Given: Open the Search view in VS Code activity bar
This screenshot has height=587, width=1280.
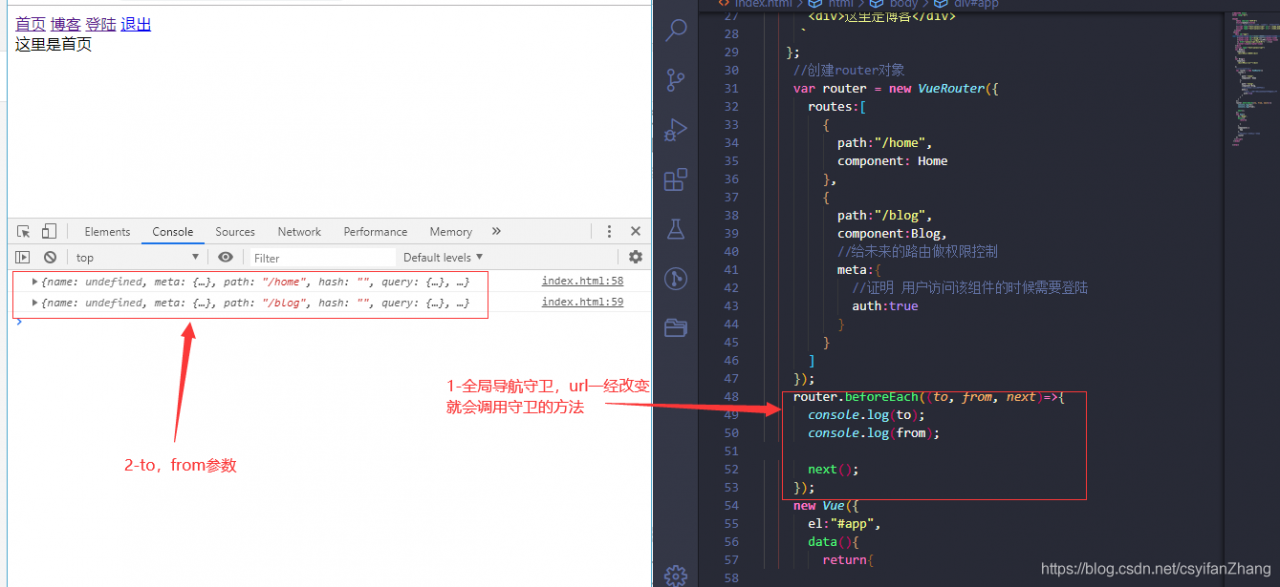Looking at the screenshot, I should coord(676,29).
